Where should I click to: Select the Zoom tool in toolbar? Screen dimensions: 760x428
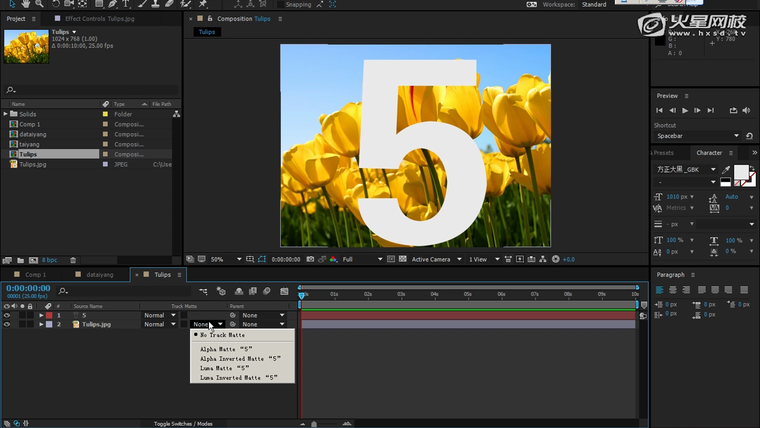pyautogui.click(x=38, y=4)
